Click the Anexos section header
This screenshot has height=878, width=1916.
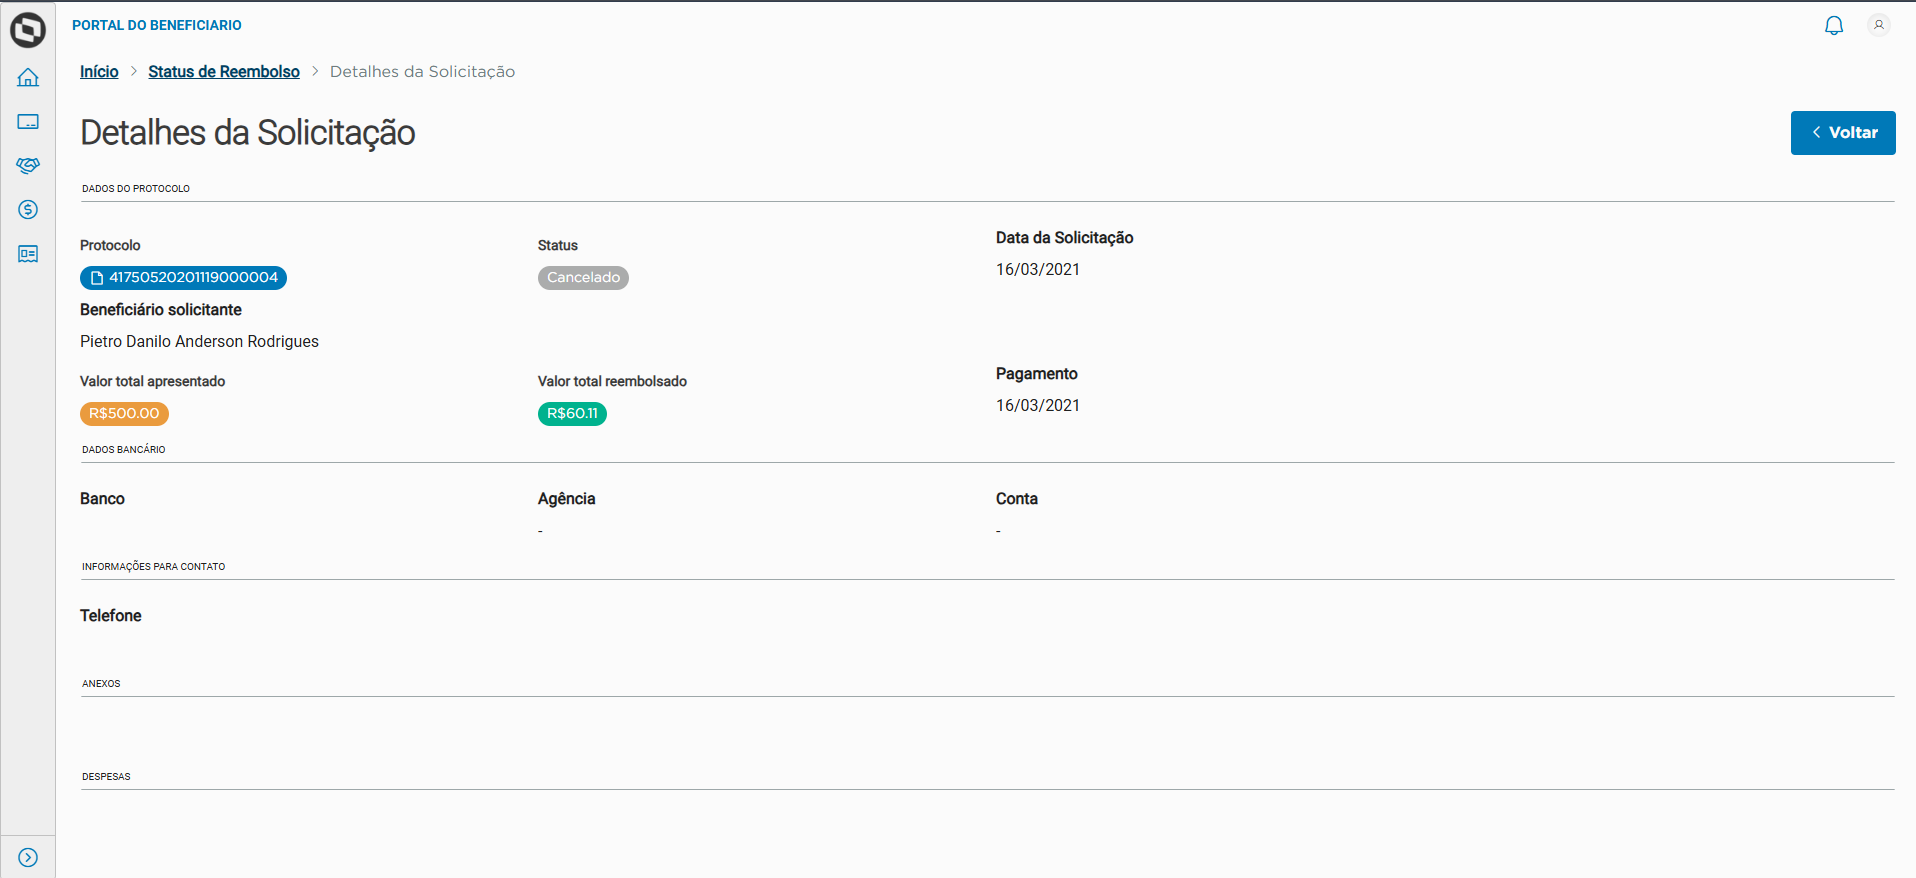pyautogui.click(x=101, y=684)
